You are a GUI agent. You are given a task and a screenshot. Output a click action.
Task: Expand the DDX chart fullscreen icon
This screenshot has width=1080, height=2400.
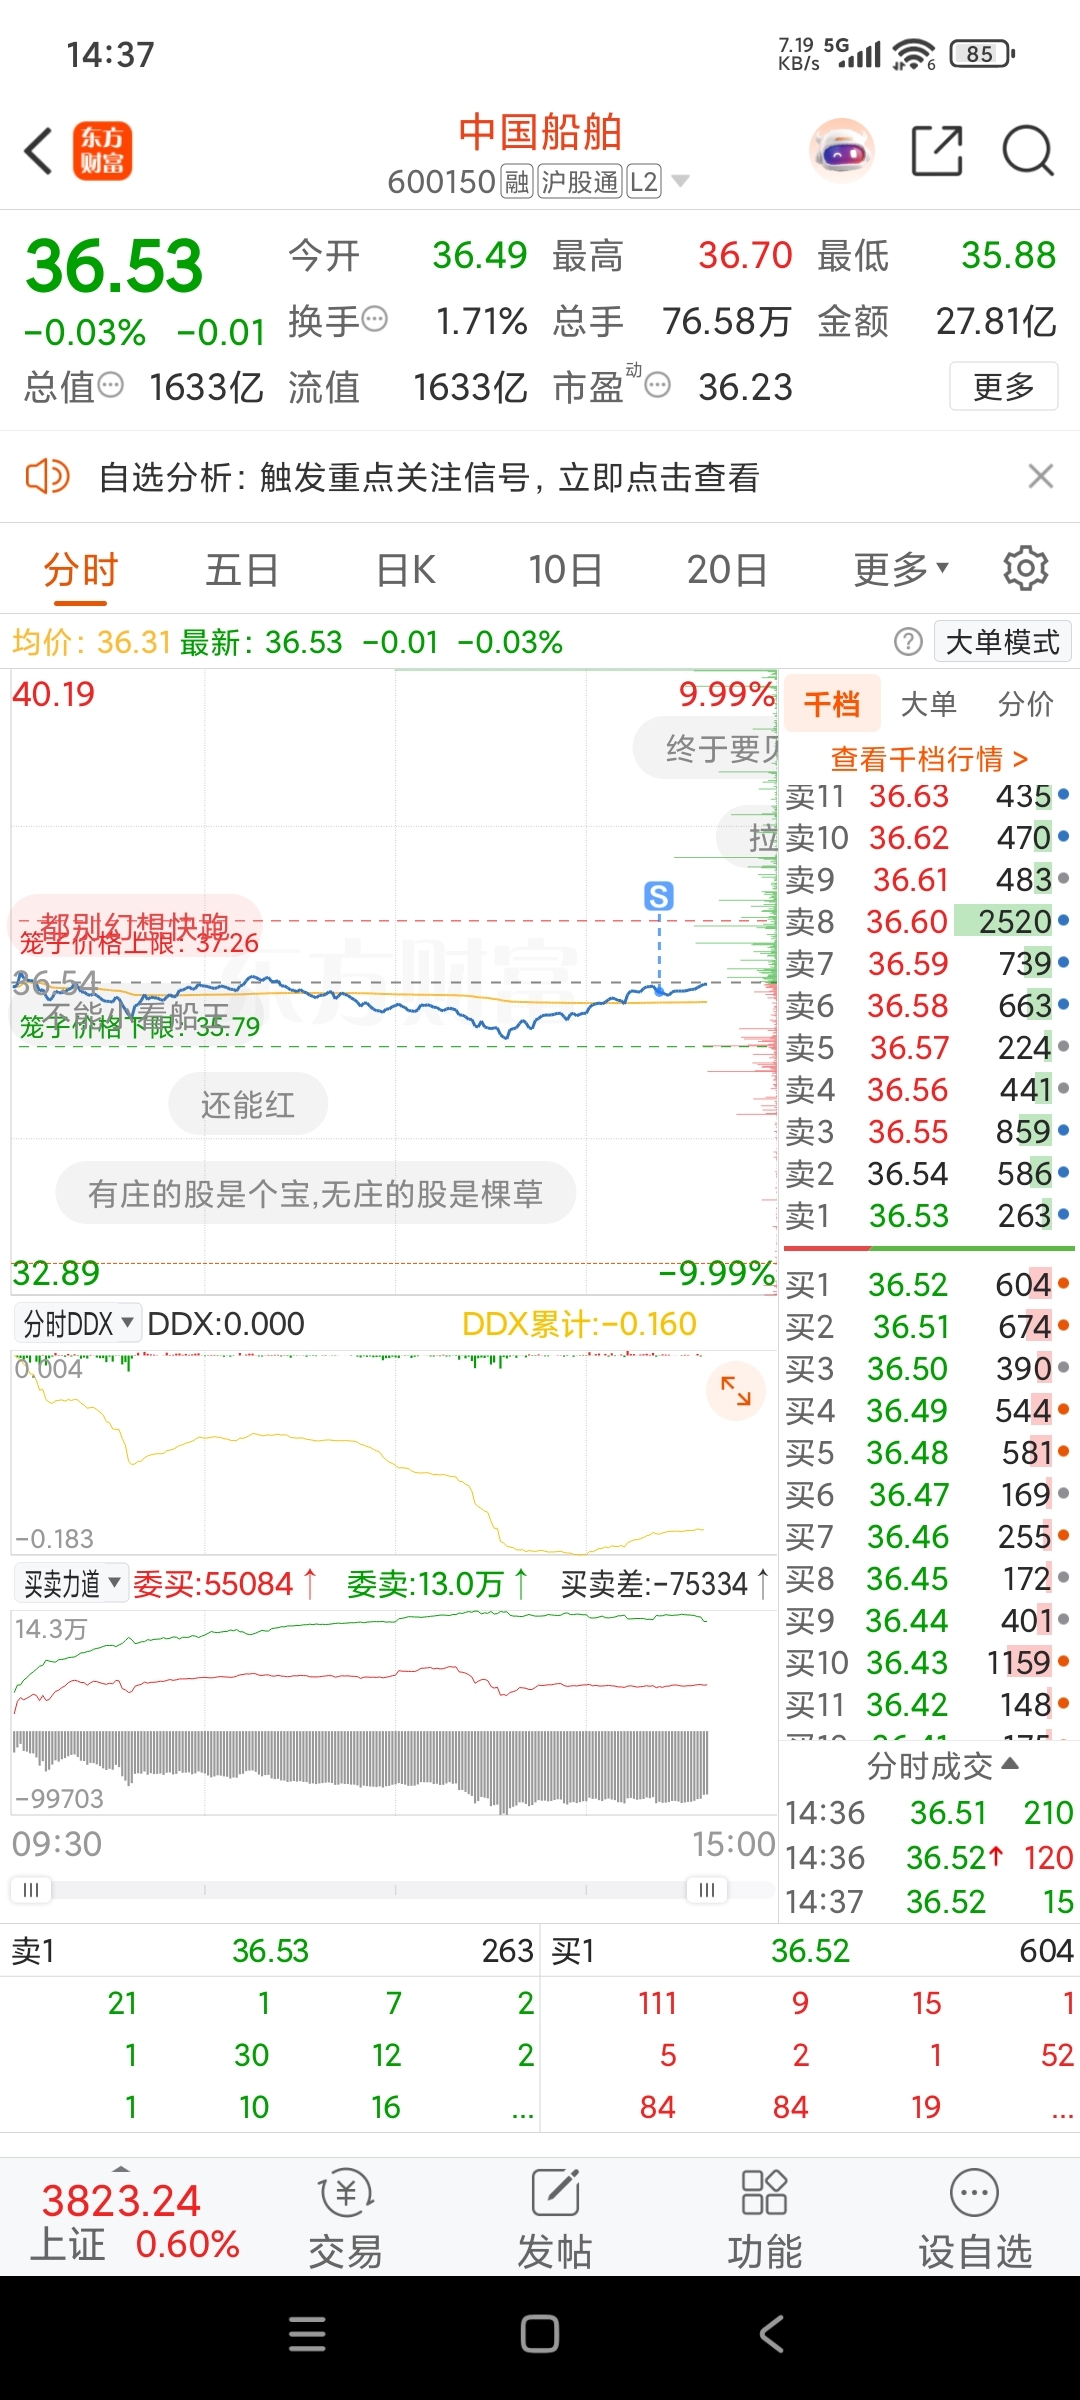736,1391
